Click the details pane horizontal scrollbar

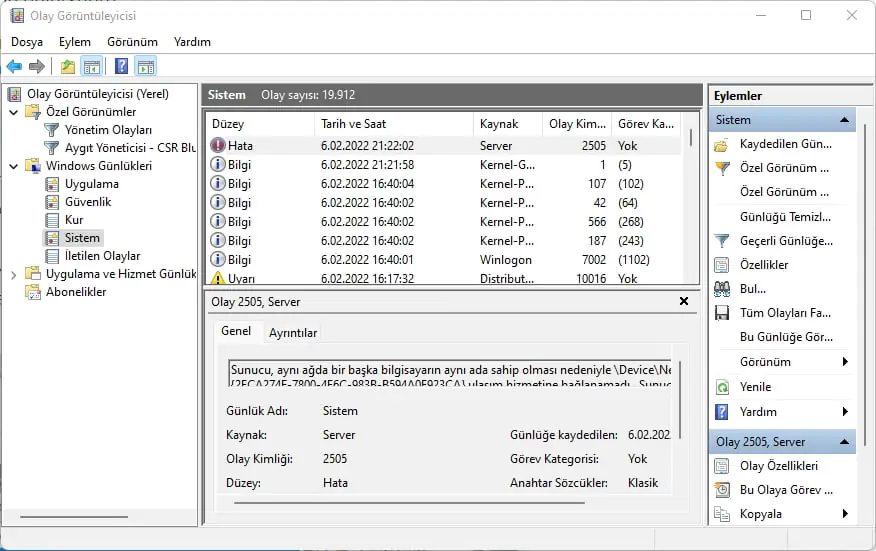pyautogui.click(x=410, y=502)
